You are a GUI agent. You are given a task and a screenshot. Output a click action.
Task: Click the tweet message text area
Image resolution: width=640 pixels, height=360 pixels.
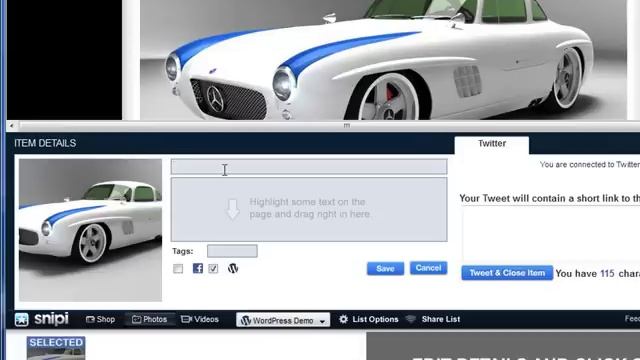click(x=551, y=234)
